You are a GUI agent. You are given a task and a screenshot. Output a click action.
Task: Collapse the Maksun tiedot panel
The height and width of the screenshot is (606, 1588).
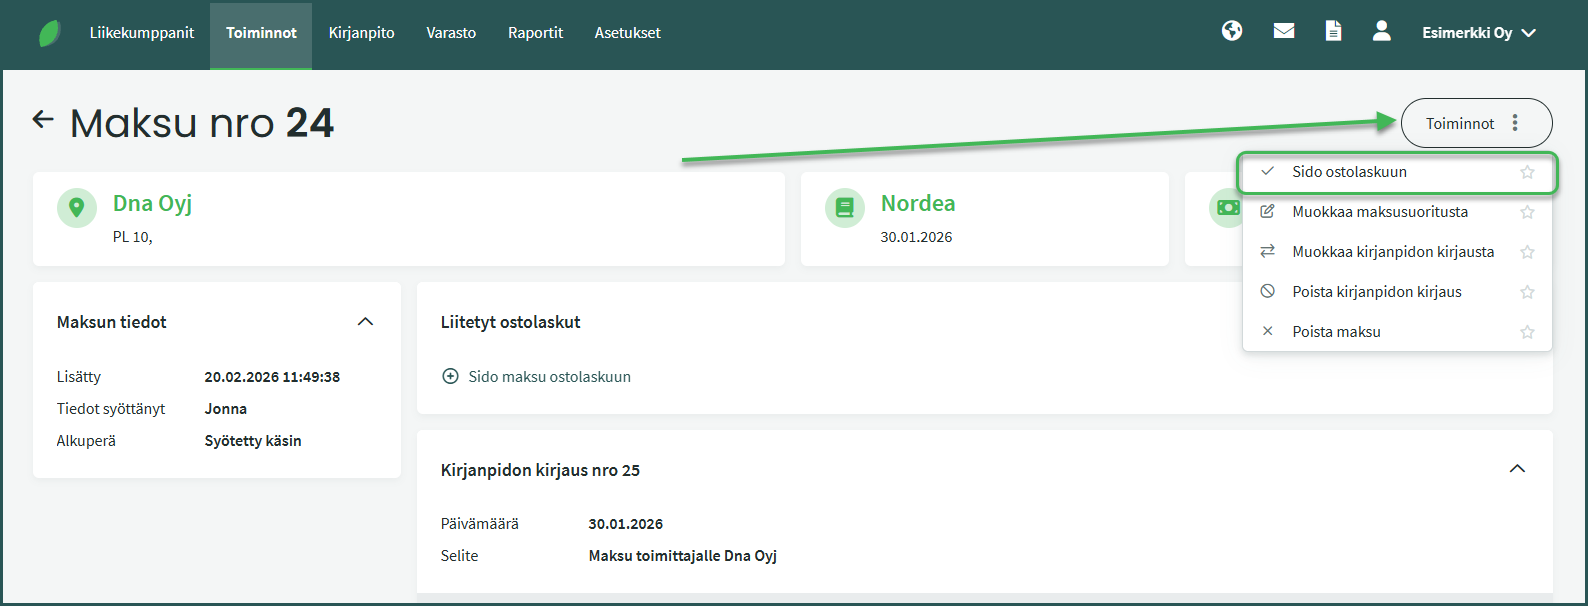[365, 322]
